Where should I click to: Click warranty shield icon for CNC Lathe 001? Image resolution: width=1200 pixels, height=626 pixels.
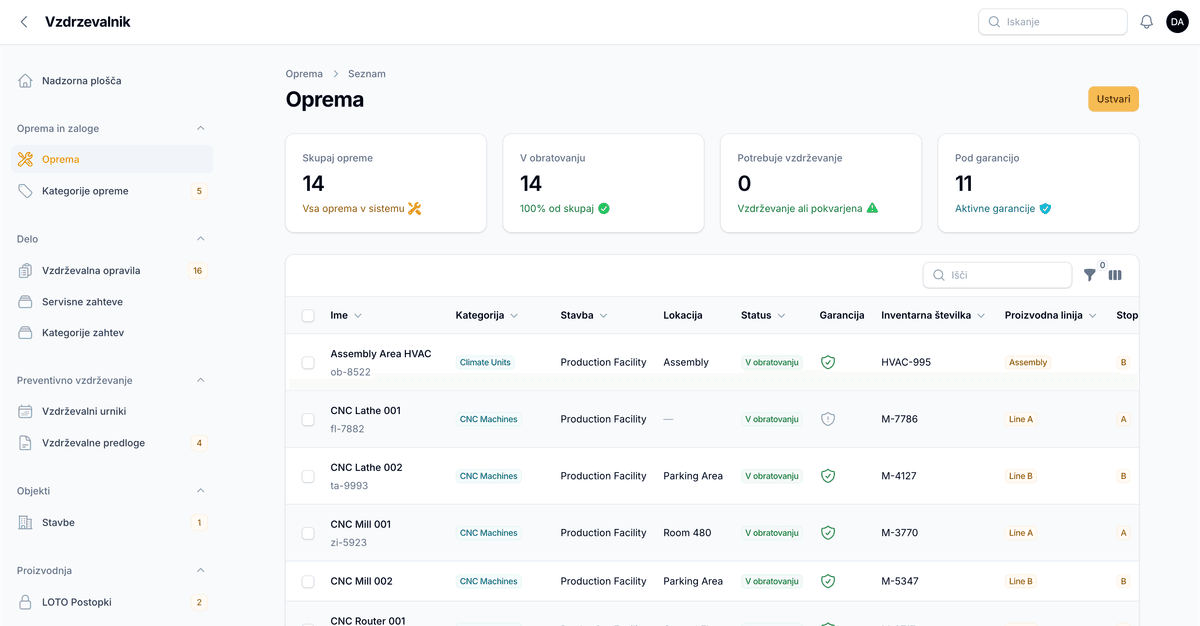click(x=827, y=419)
